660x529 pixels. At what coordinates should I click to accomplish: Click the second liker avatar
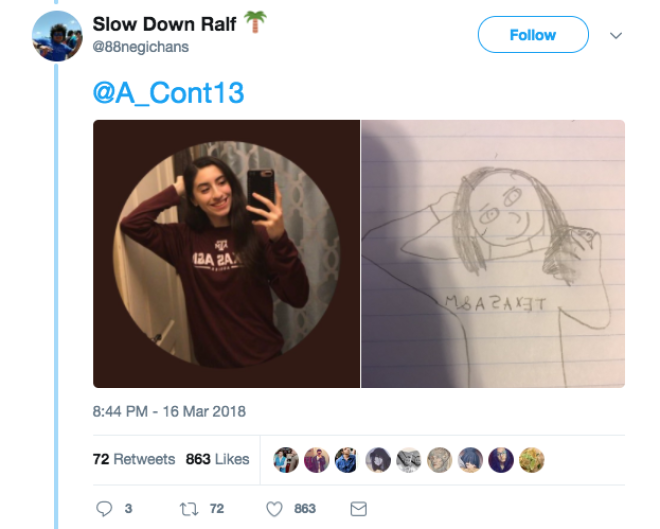click(x=317, y=460)
